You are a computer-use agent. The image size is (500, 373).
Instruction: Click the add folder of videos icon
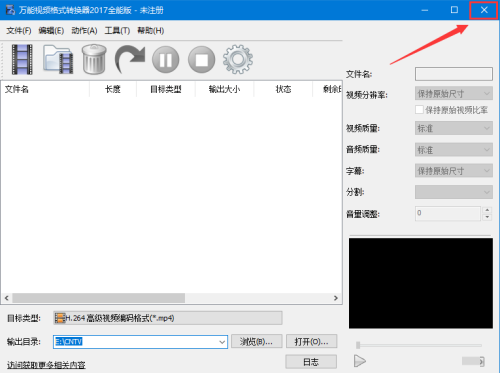[58, 59]
